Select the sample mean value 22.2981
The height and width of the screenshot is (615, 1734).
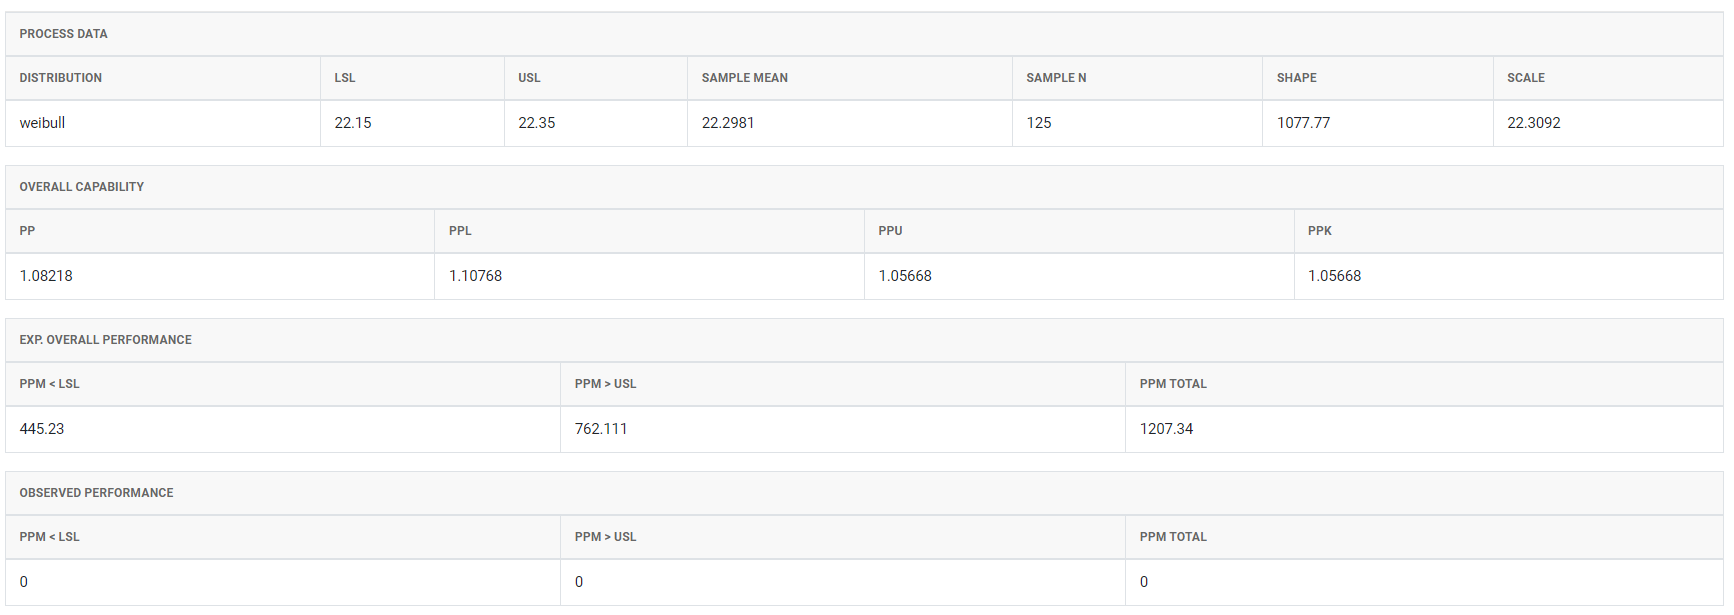[x=728, y=123]
